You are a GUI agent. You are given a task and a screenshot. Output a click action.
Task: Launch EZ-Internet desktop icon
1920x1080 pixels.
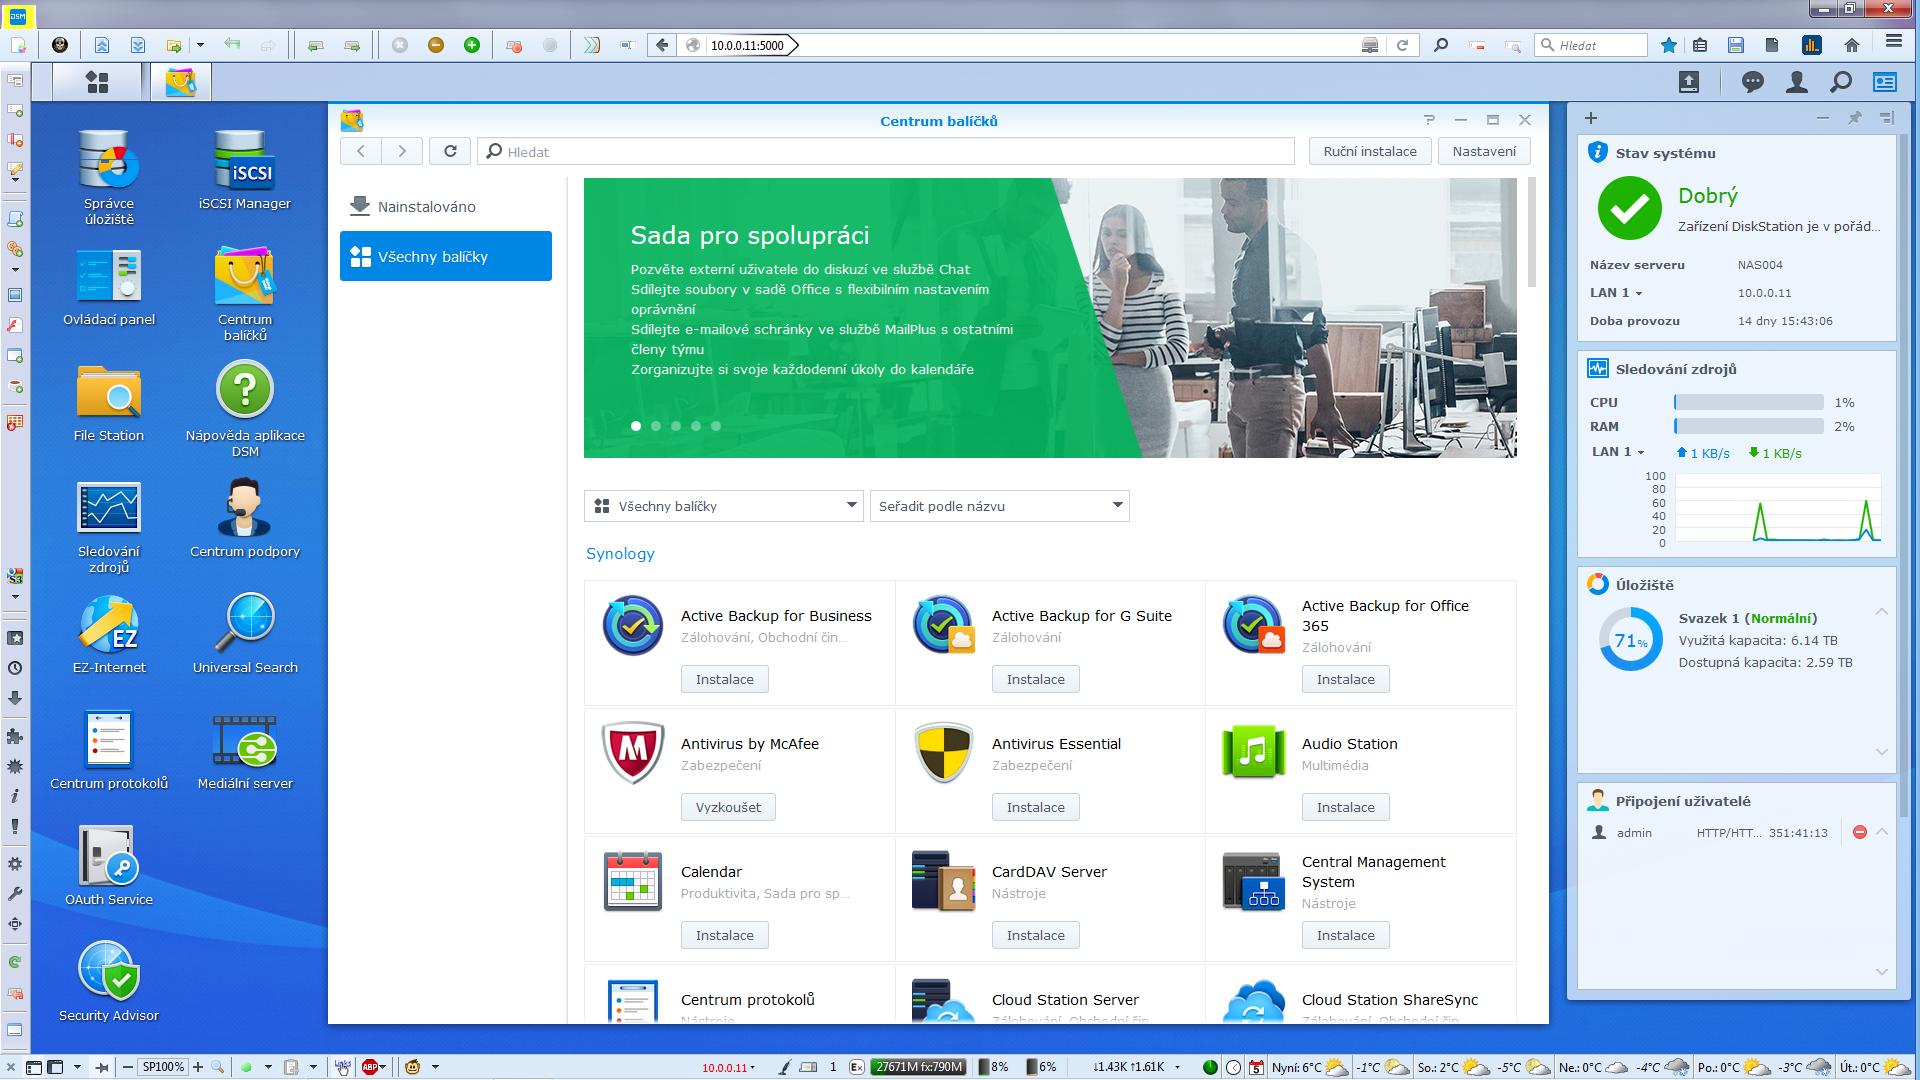coord(109,623)
